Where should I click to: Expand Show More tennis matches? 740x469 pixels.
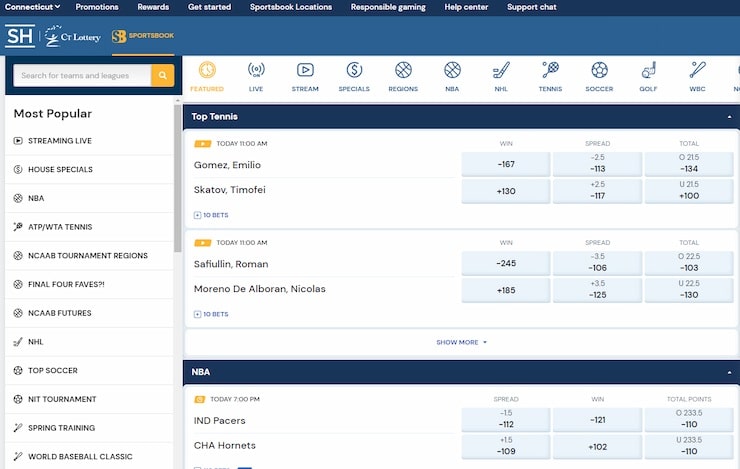pyautogui.click(x=461, y=342)
